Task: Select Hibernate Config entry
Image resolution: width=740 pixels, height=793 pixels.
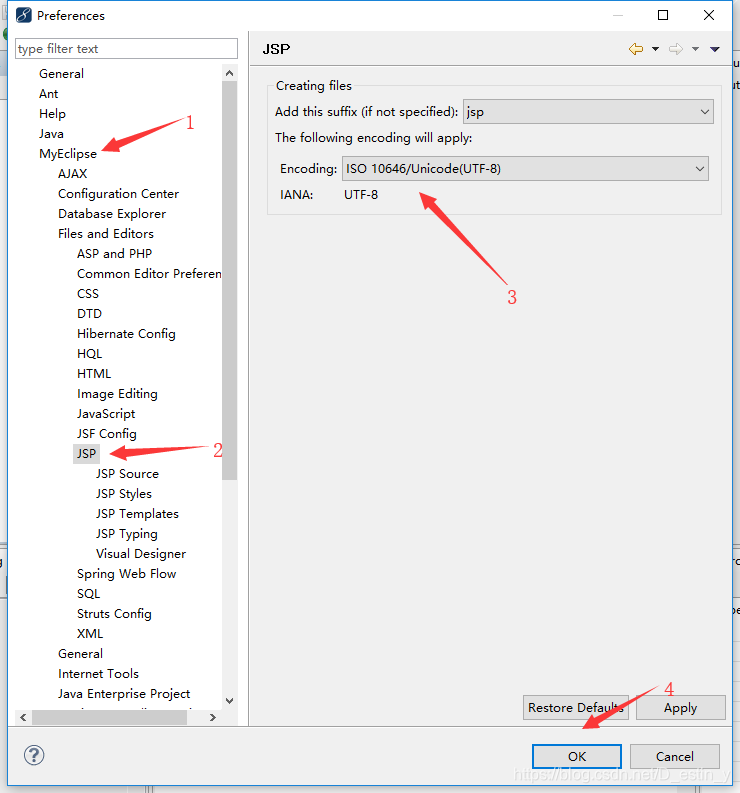Action: click(126, 334)
